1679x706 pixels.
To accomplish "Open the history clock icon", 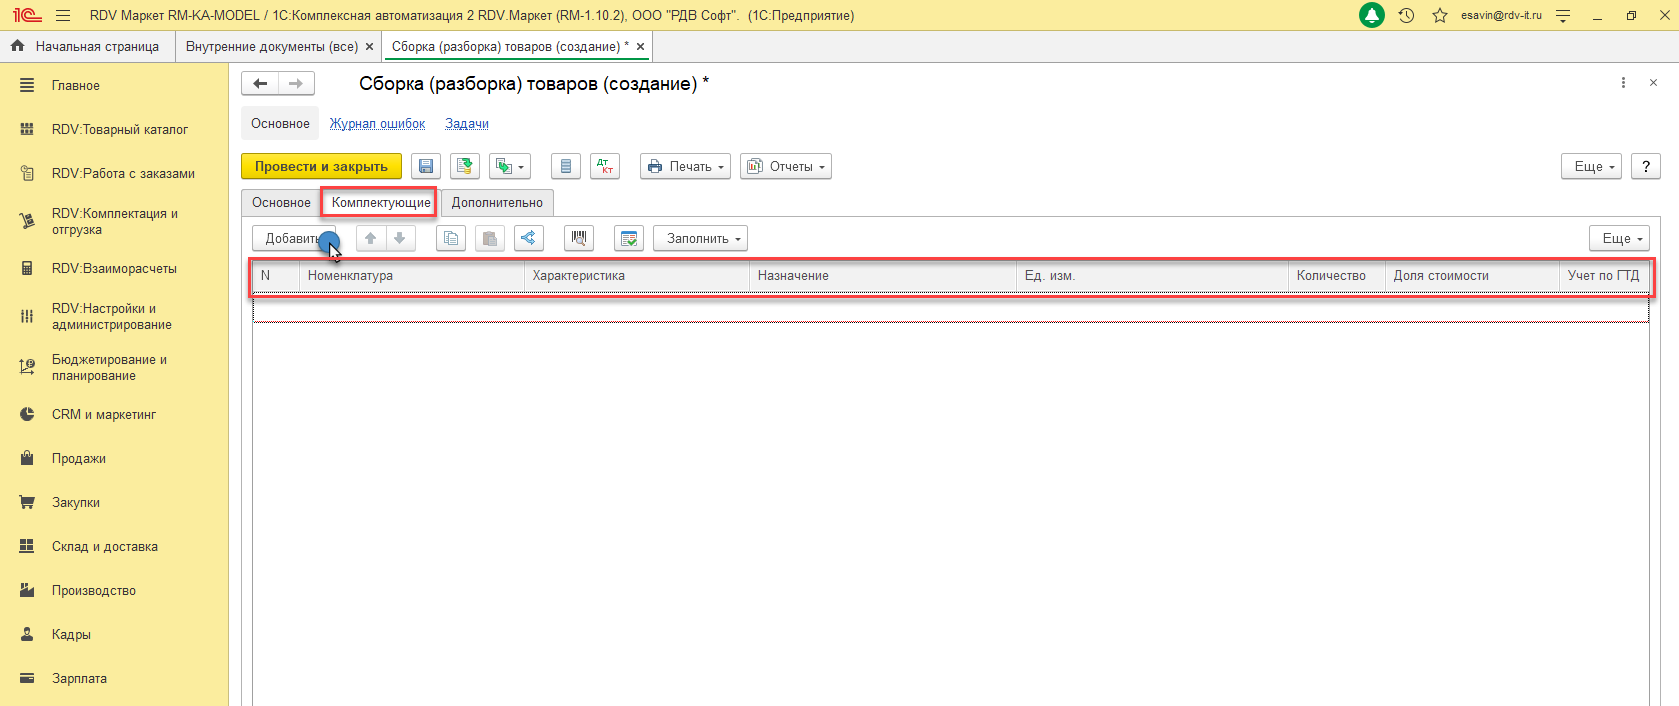I will 1406,16.
